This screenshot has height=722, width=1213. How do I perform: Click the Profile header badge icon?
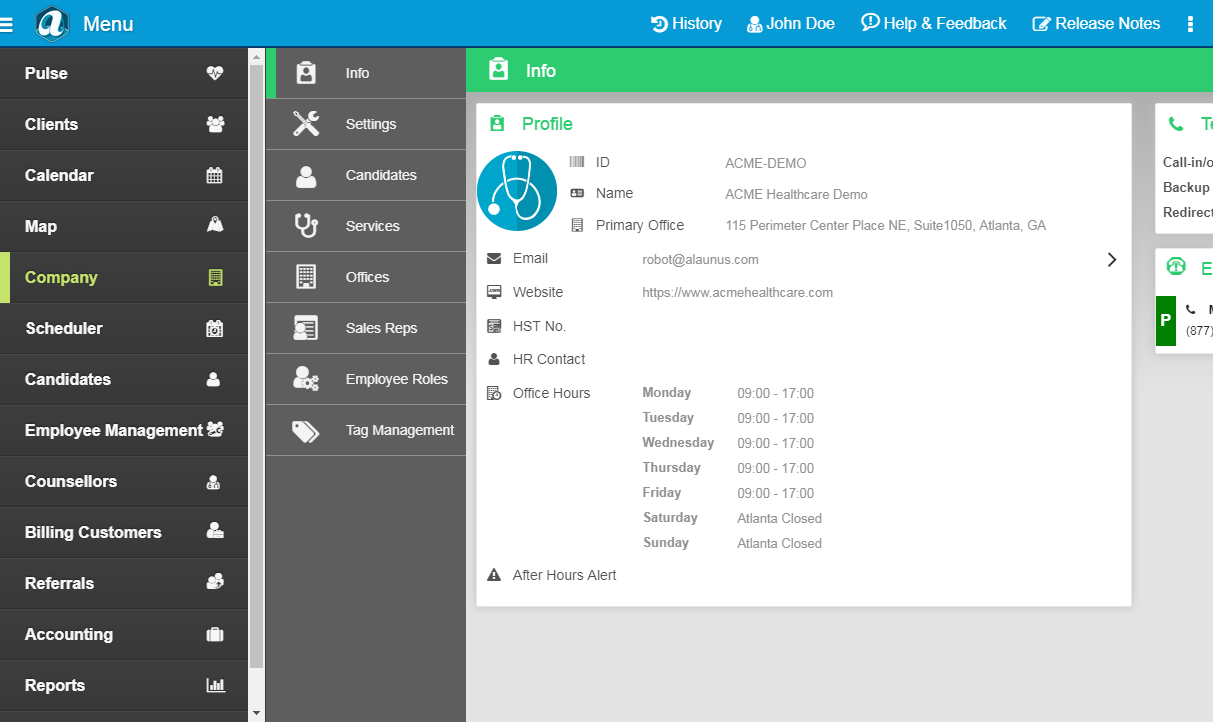coord(497,124)
